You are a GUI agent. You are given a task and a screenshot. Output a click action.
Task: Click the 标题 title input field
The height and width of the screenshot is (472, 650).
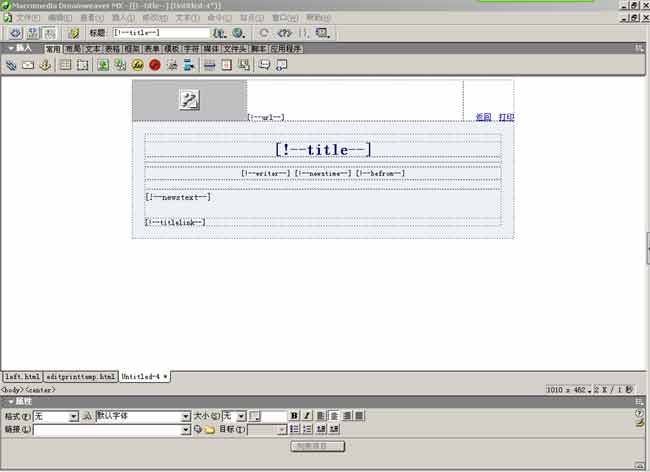[160, 33]
